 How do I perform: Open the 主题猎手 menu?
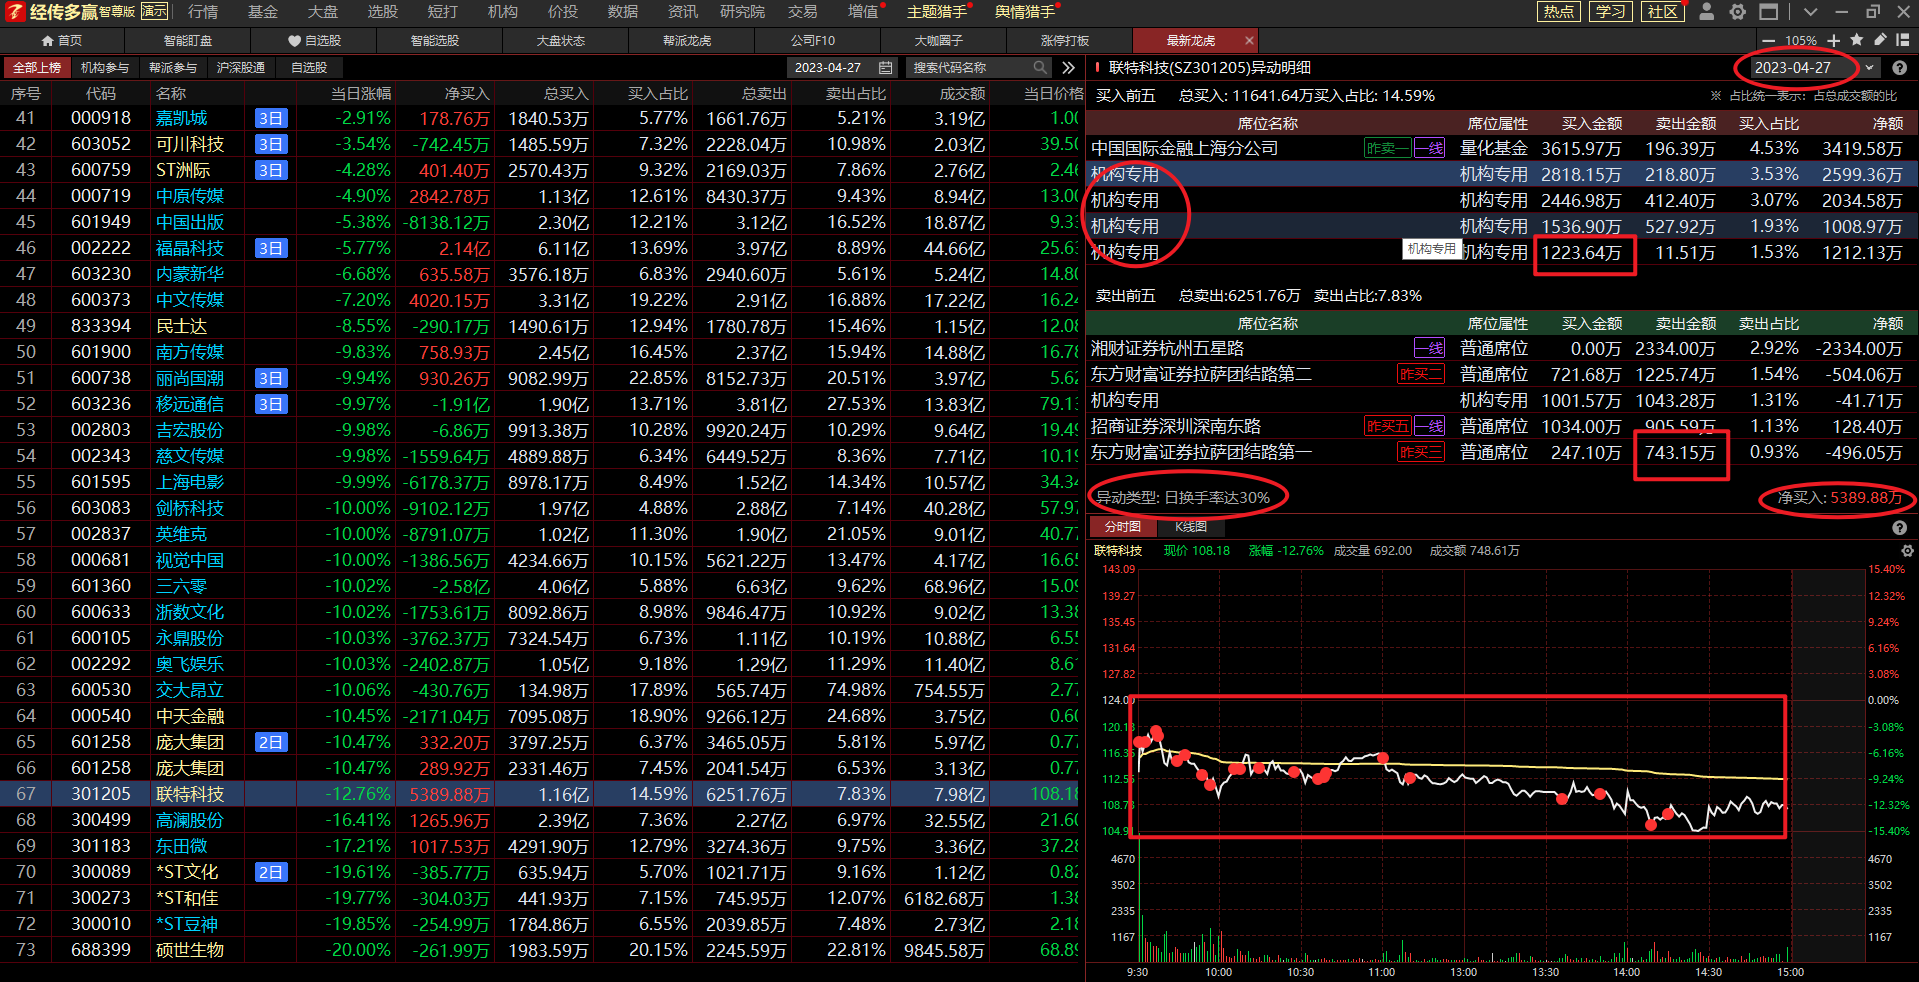pos(937,12)
